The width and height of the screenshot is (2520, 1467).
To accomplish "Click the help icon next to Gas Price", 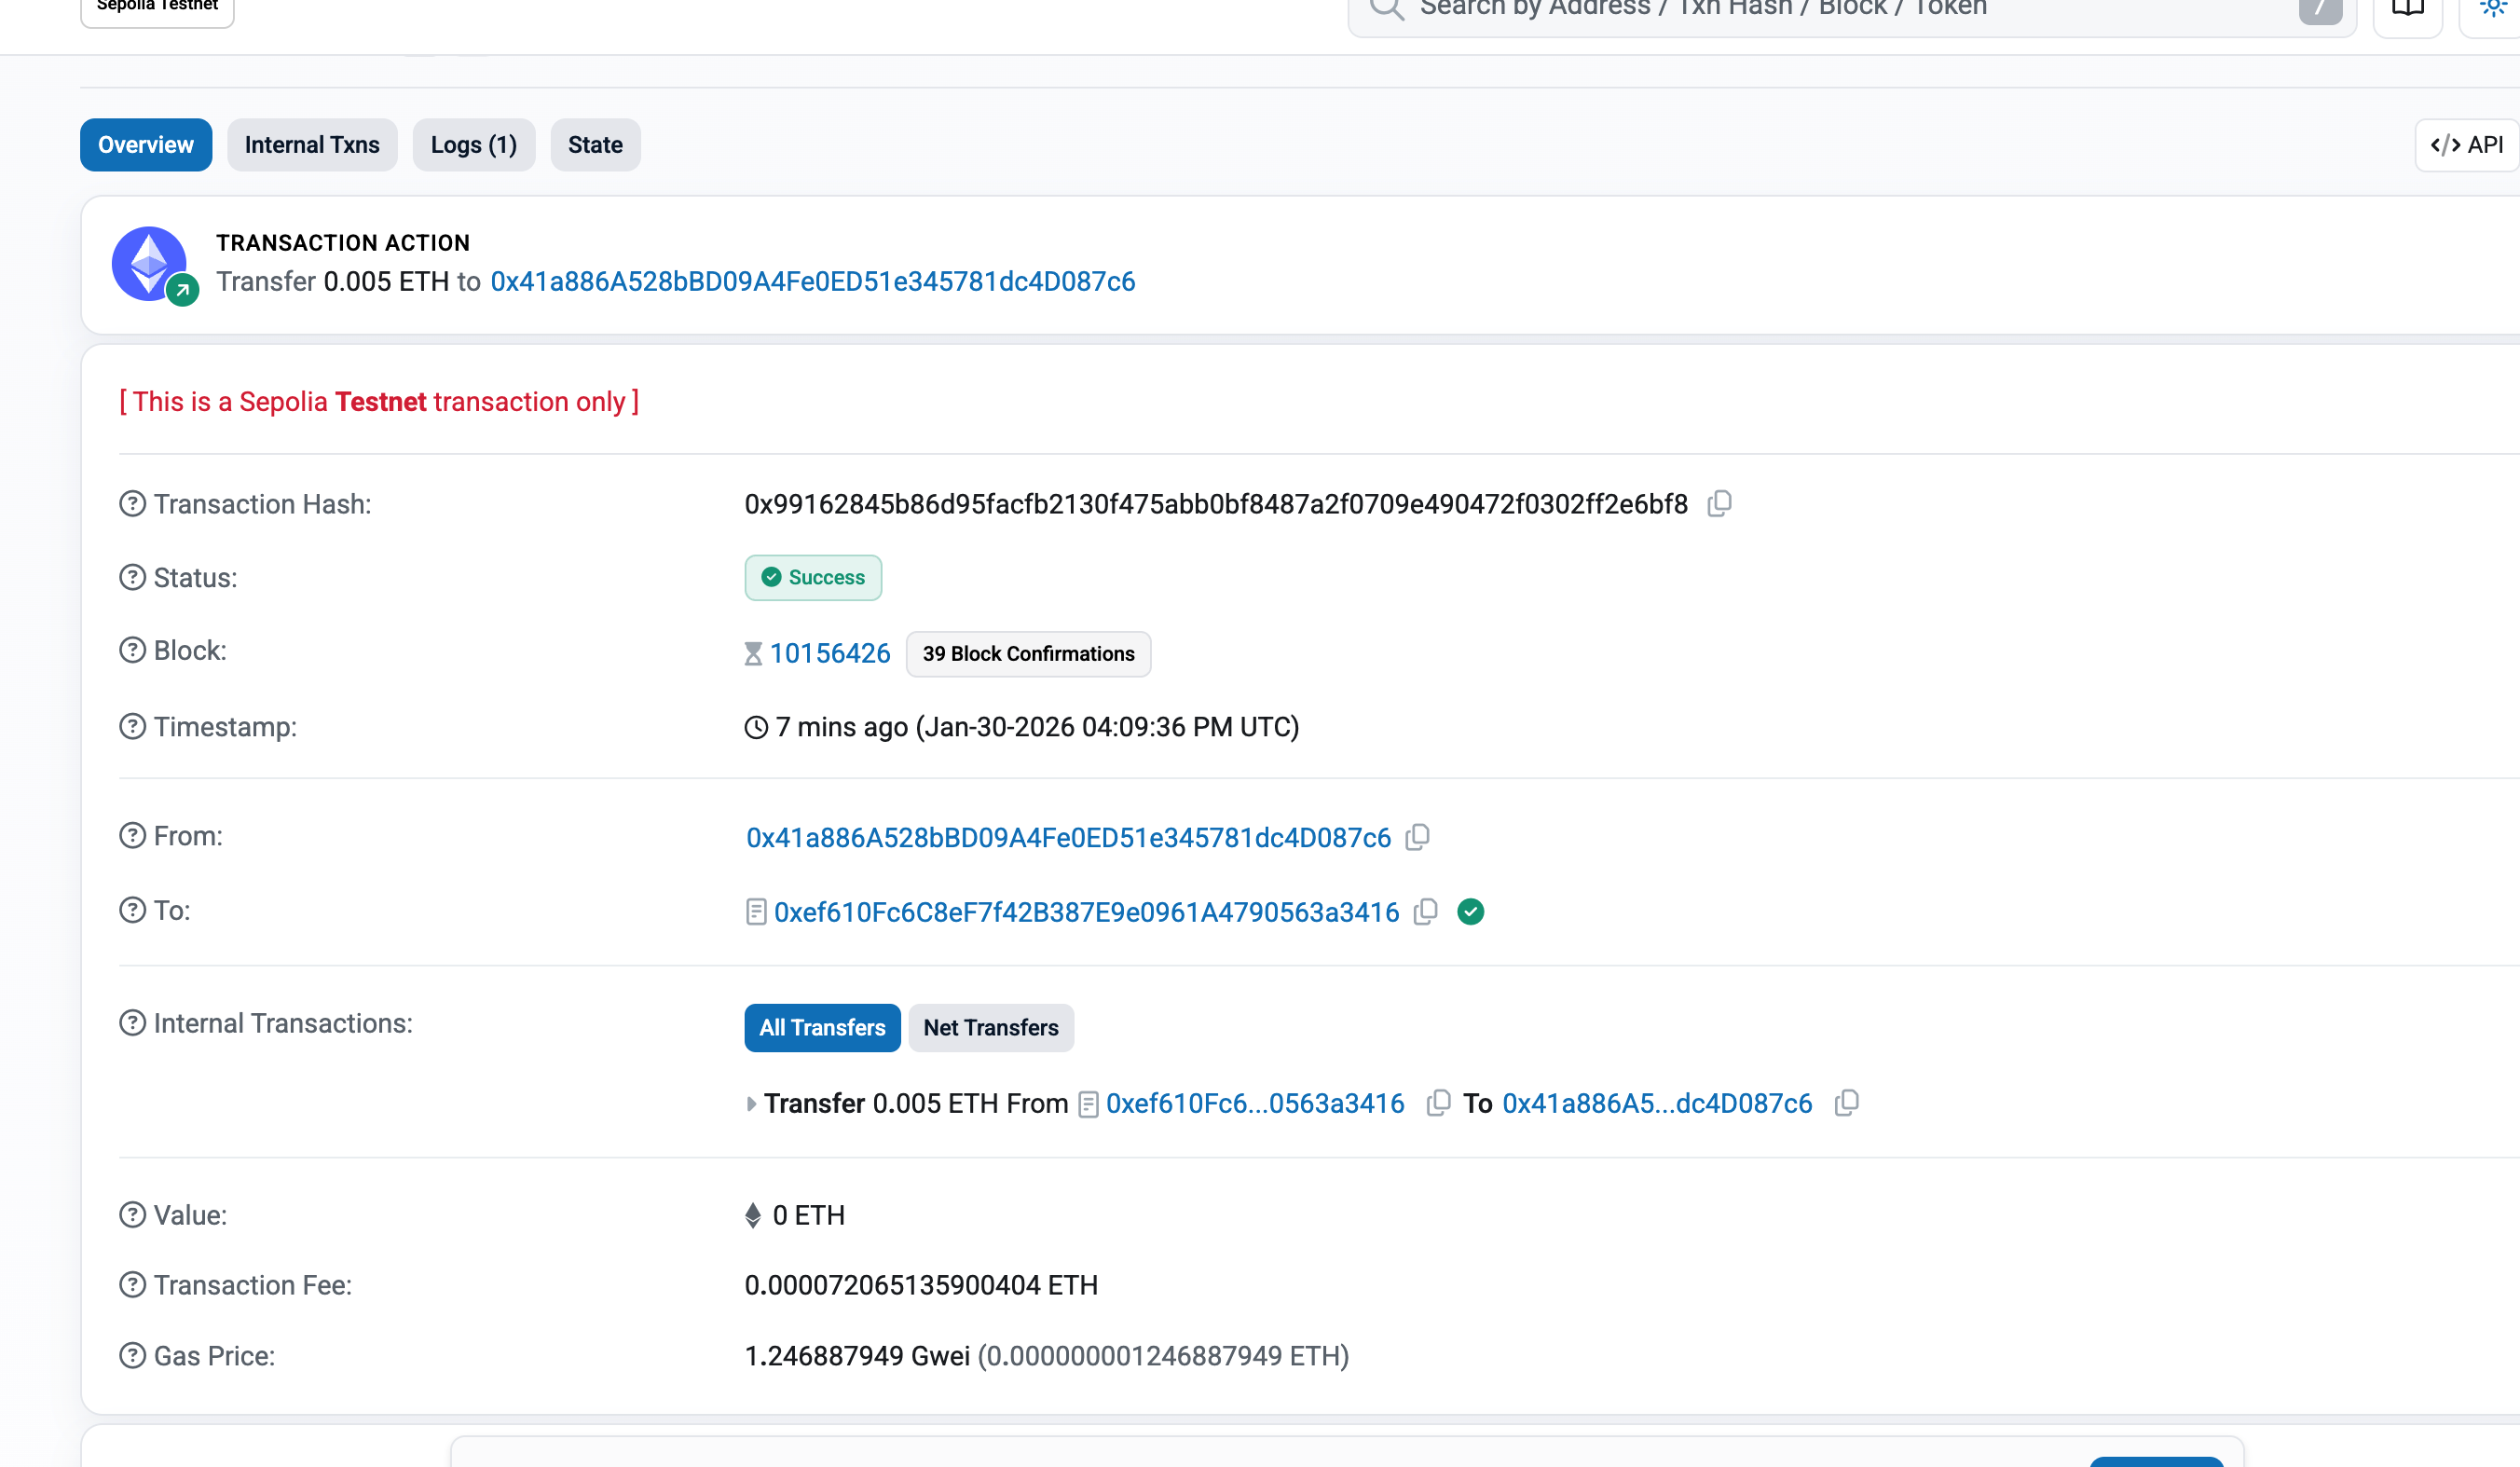I will tap(132, 1356).
